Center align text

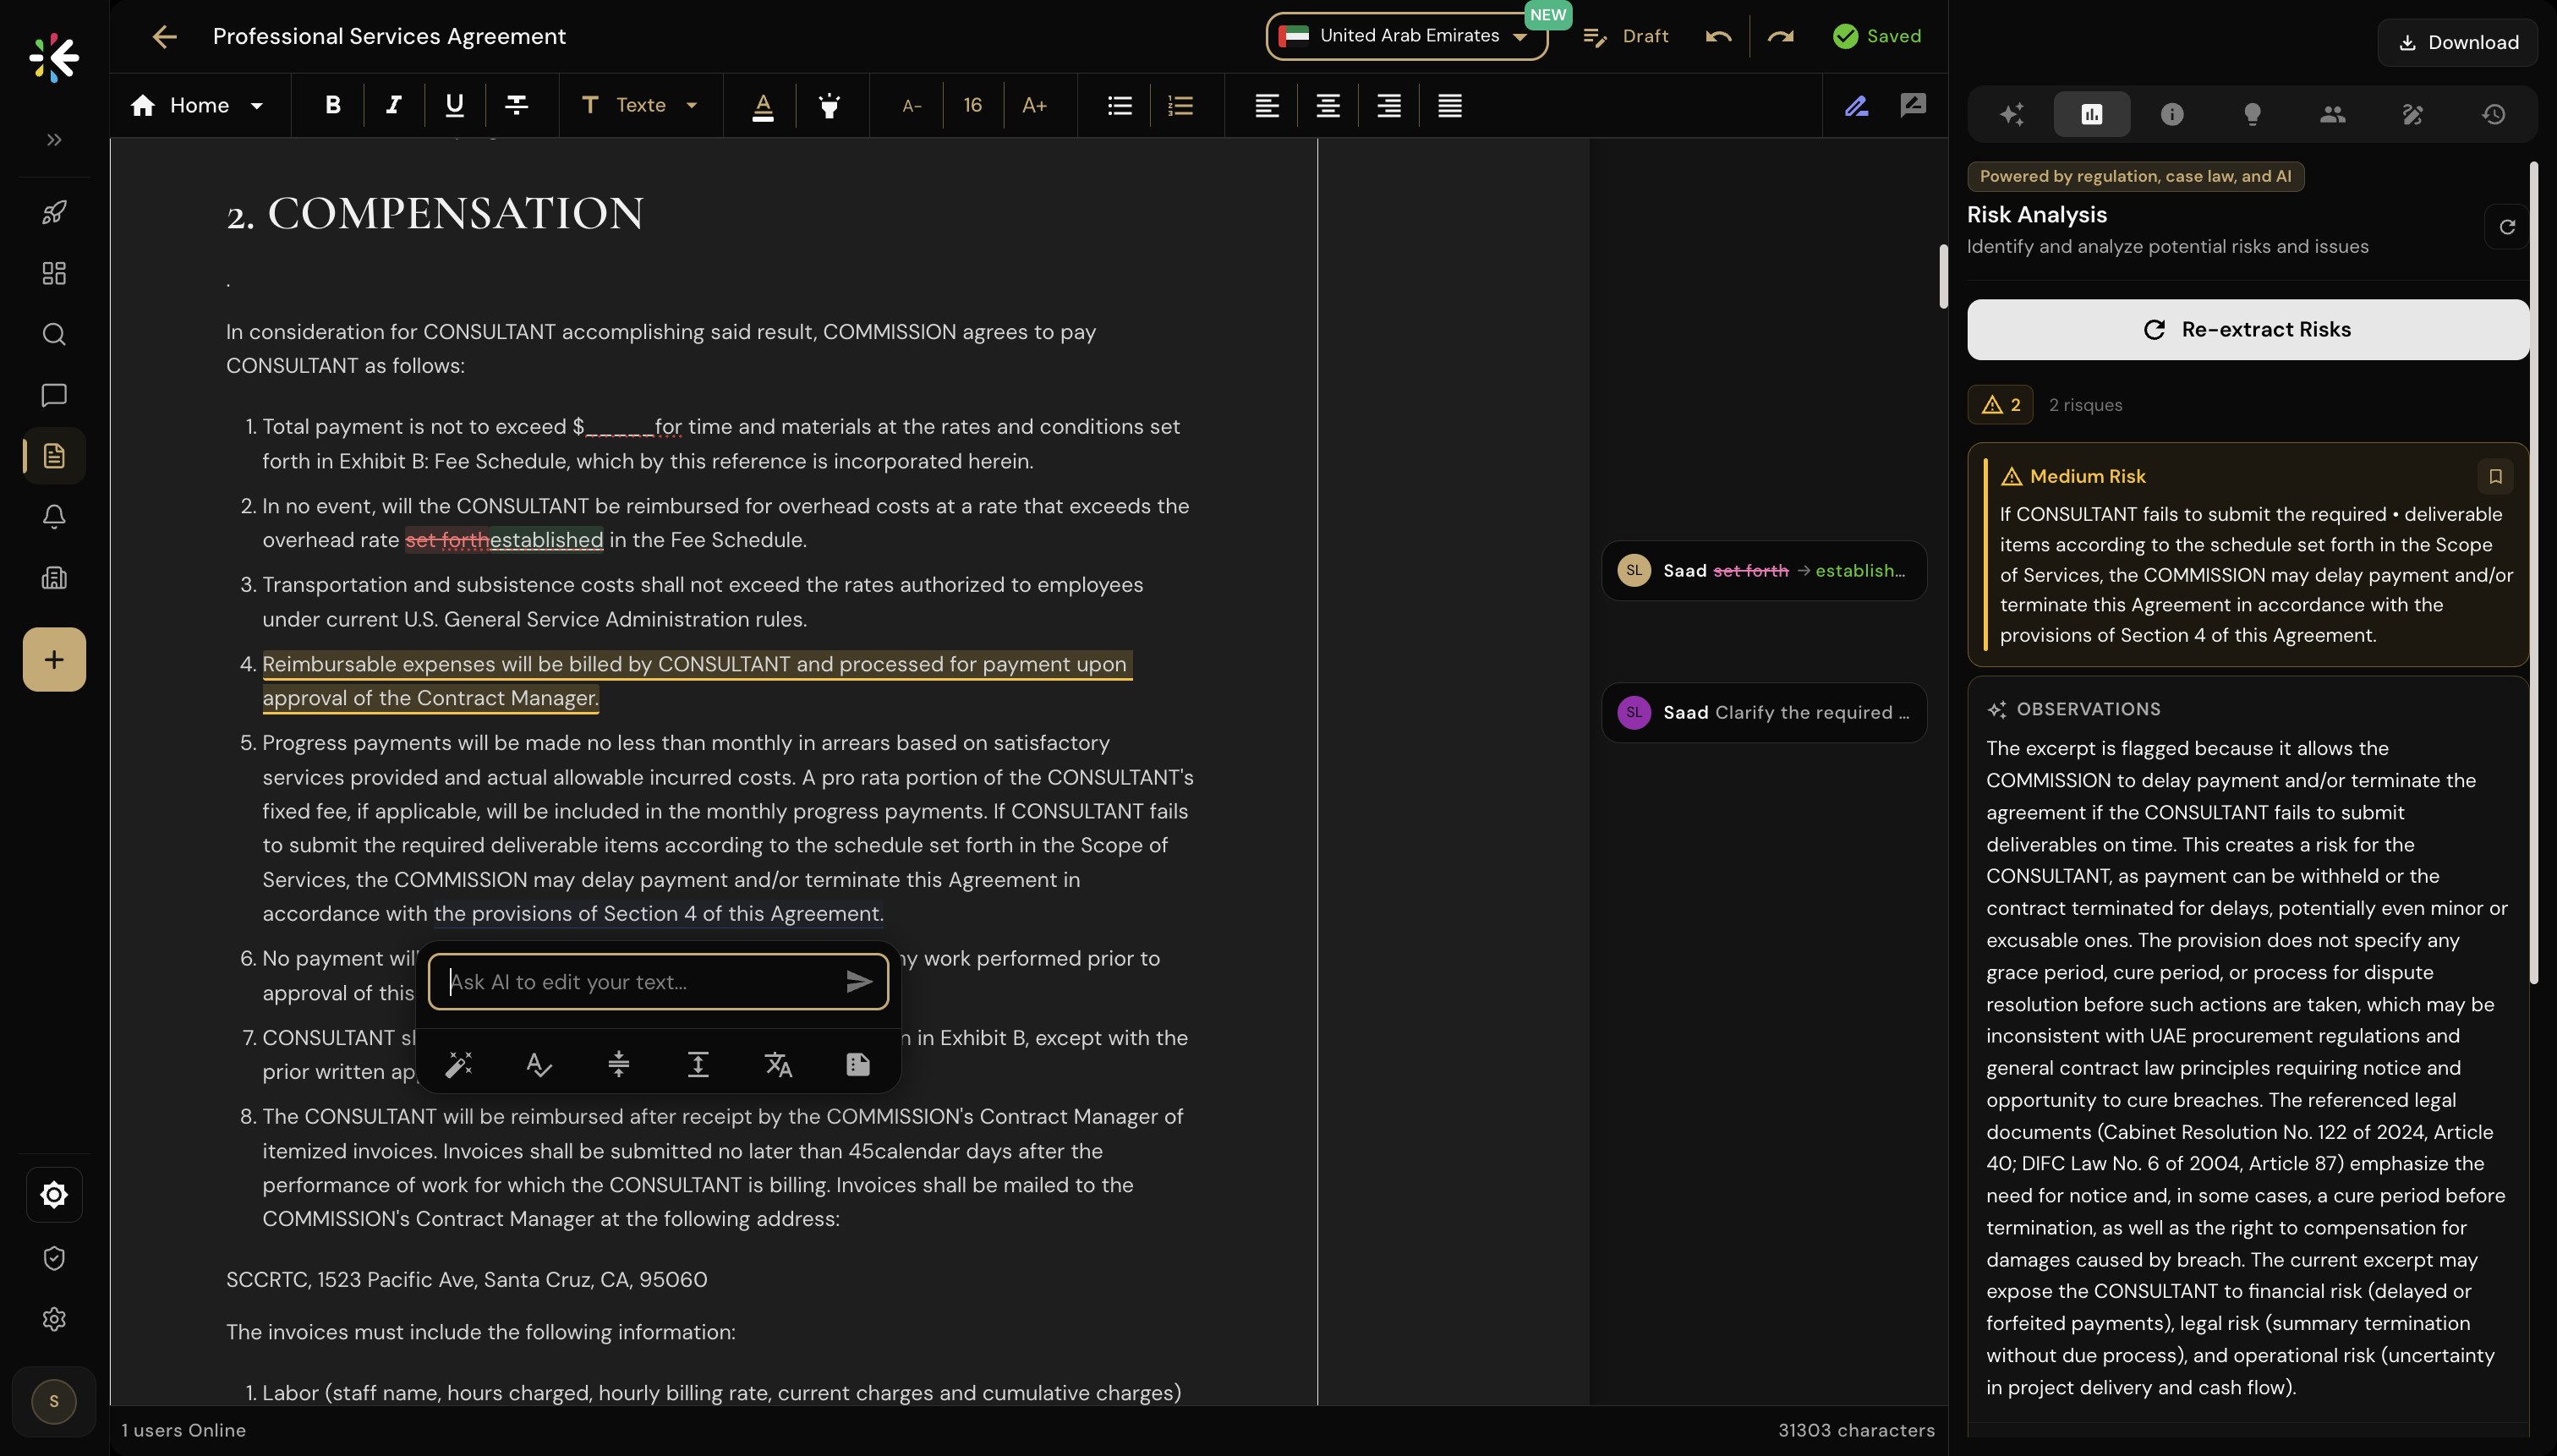point(1327,105)
